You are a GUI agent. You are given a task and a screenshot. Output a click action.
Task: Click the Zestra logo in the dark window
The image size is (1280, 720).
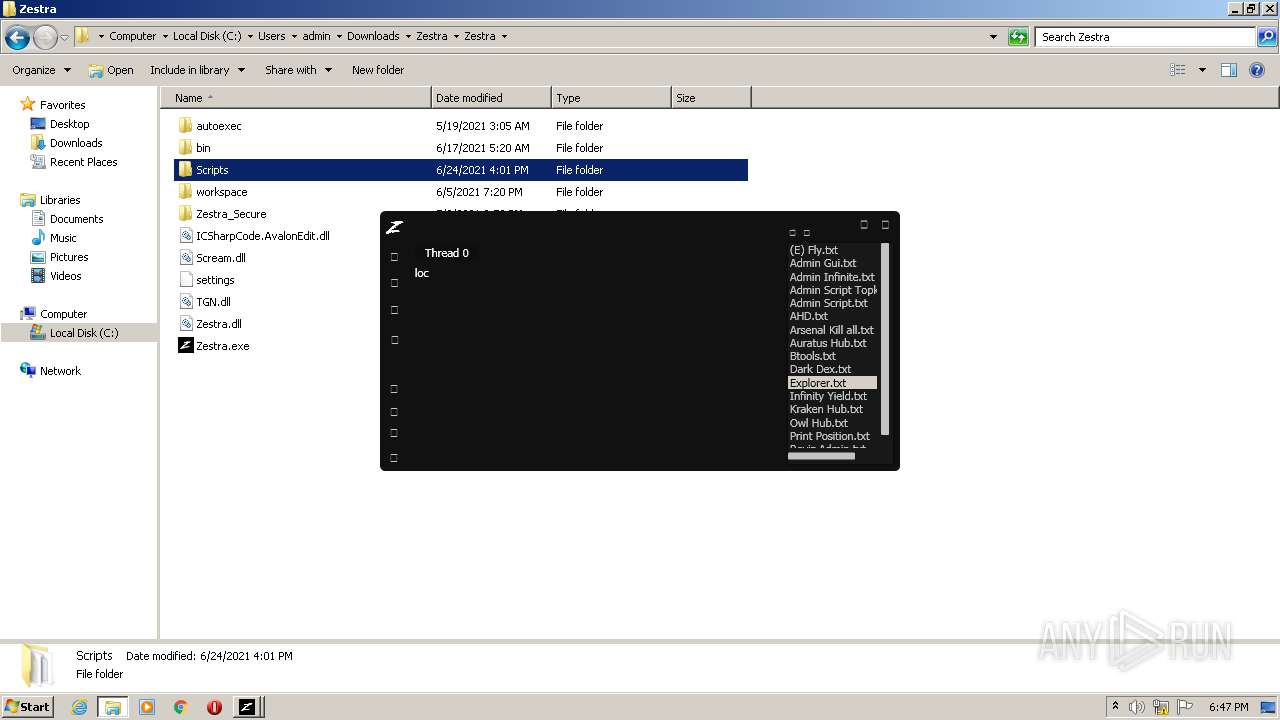point(394,227)
